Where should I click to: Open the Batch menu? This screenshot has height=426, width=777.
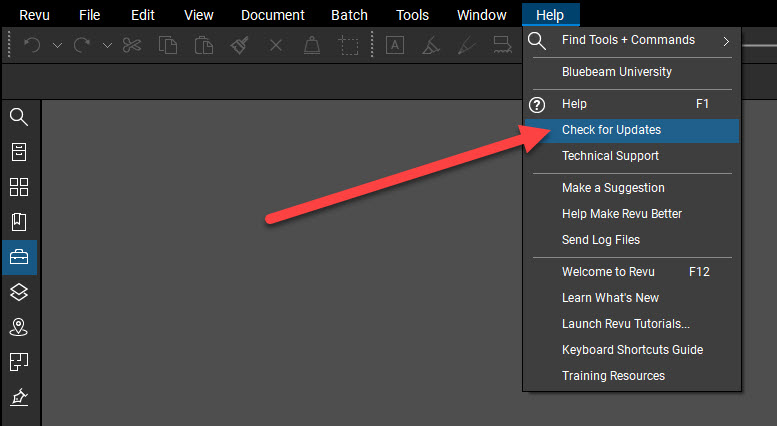click(349, 15)
